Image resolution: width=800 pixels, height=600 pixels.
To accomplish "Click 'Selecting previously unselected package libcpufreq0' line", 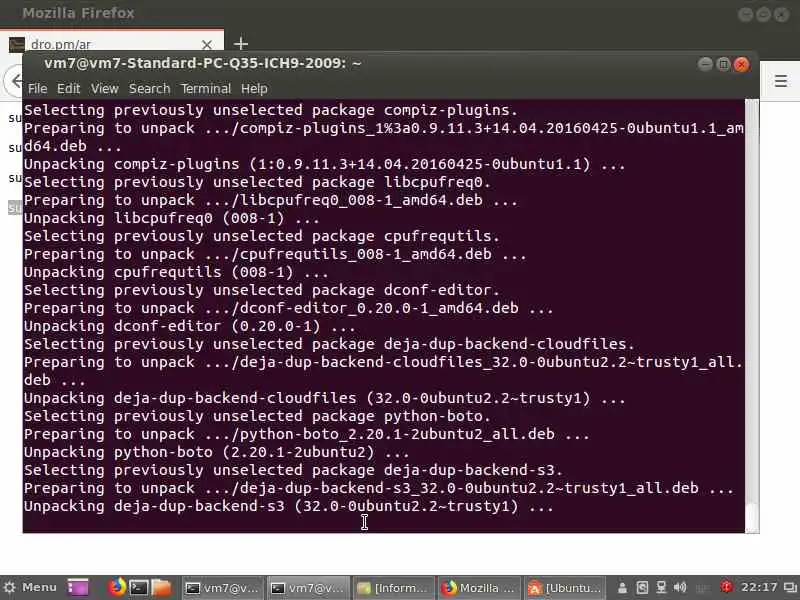I will [x=257, y=182].
